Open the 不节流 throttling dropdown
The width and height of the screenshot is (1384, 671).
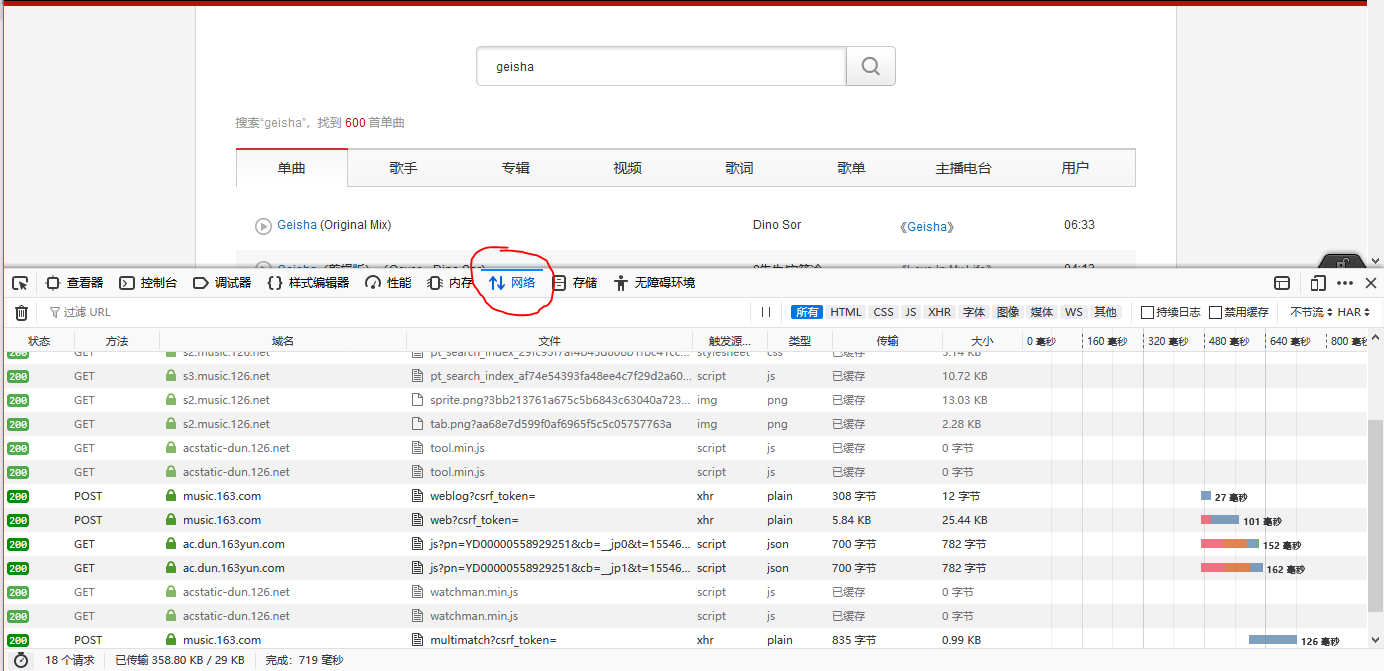pyautogui.click(x=1311, y=312)
